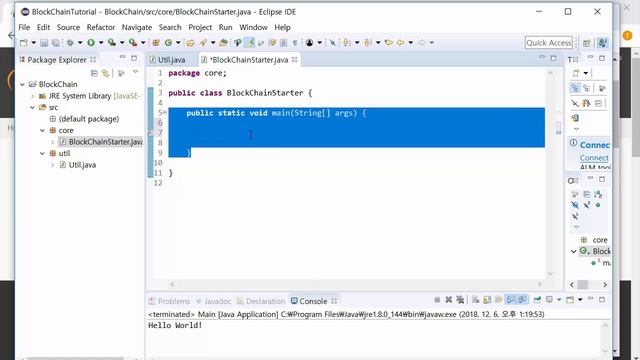
Task: Switch to the Problems tab
Action: click(x=170, y=301)
